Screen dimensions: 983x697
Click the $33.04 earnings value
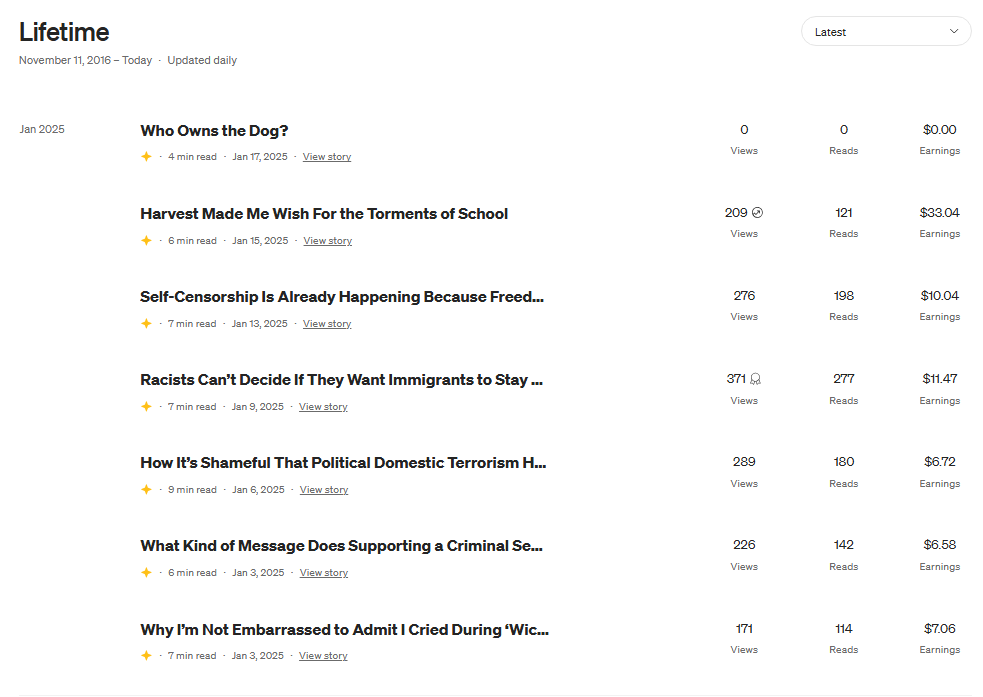click(x=939, y=213)
